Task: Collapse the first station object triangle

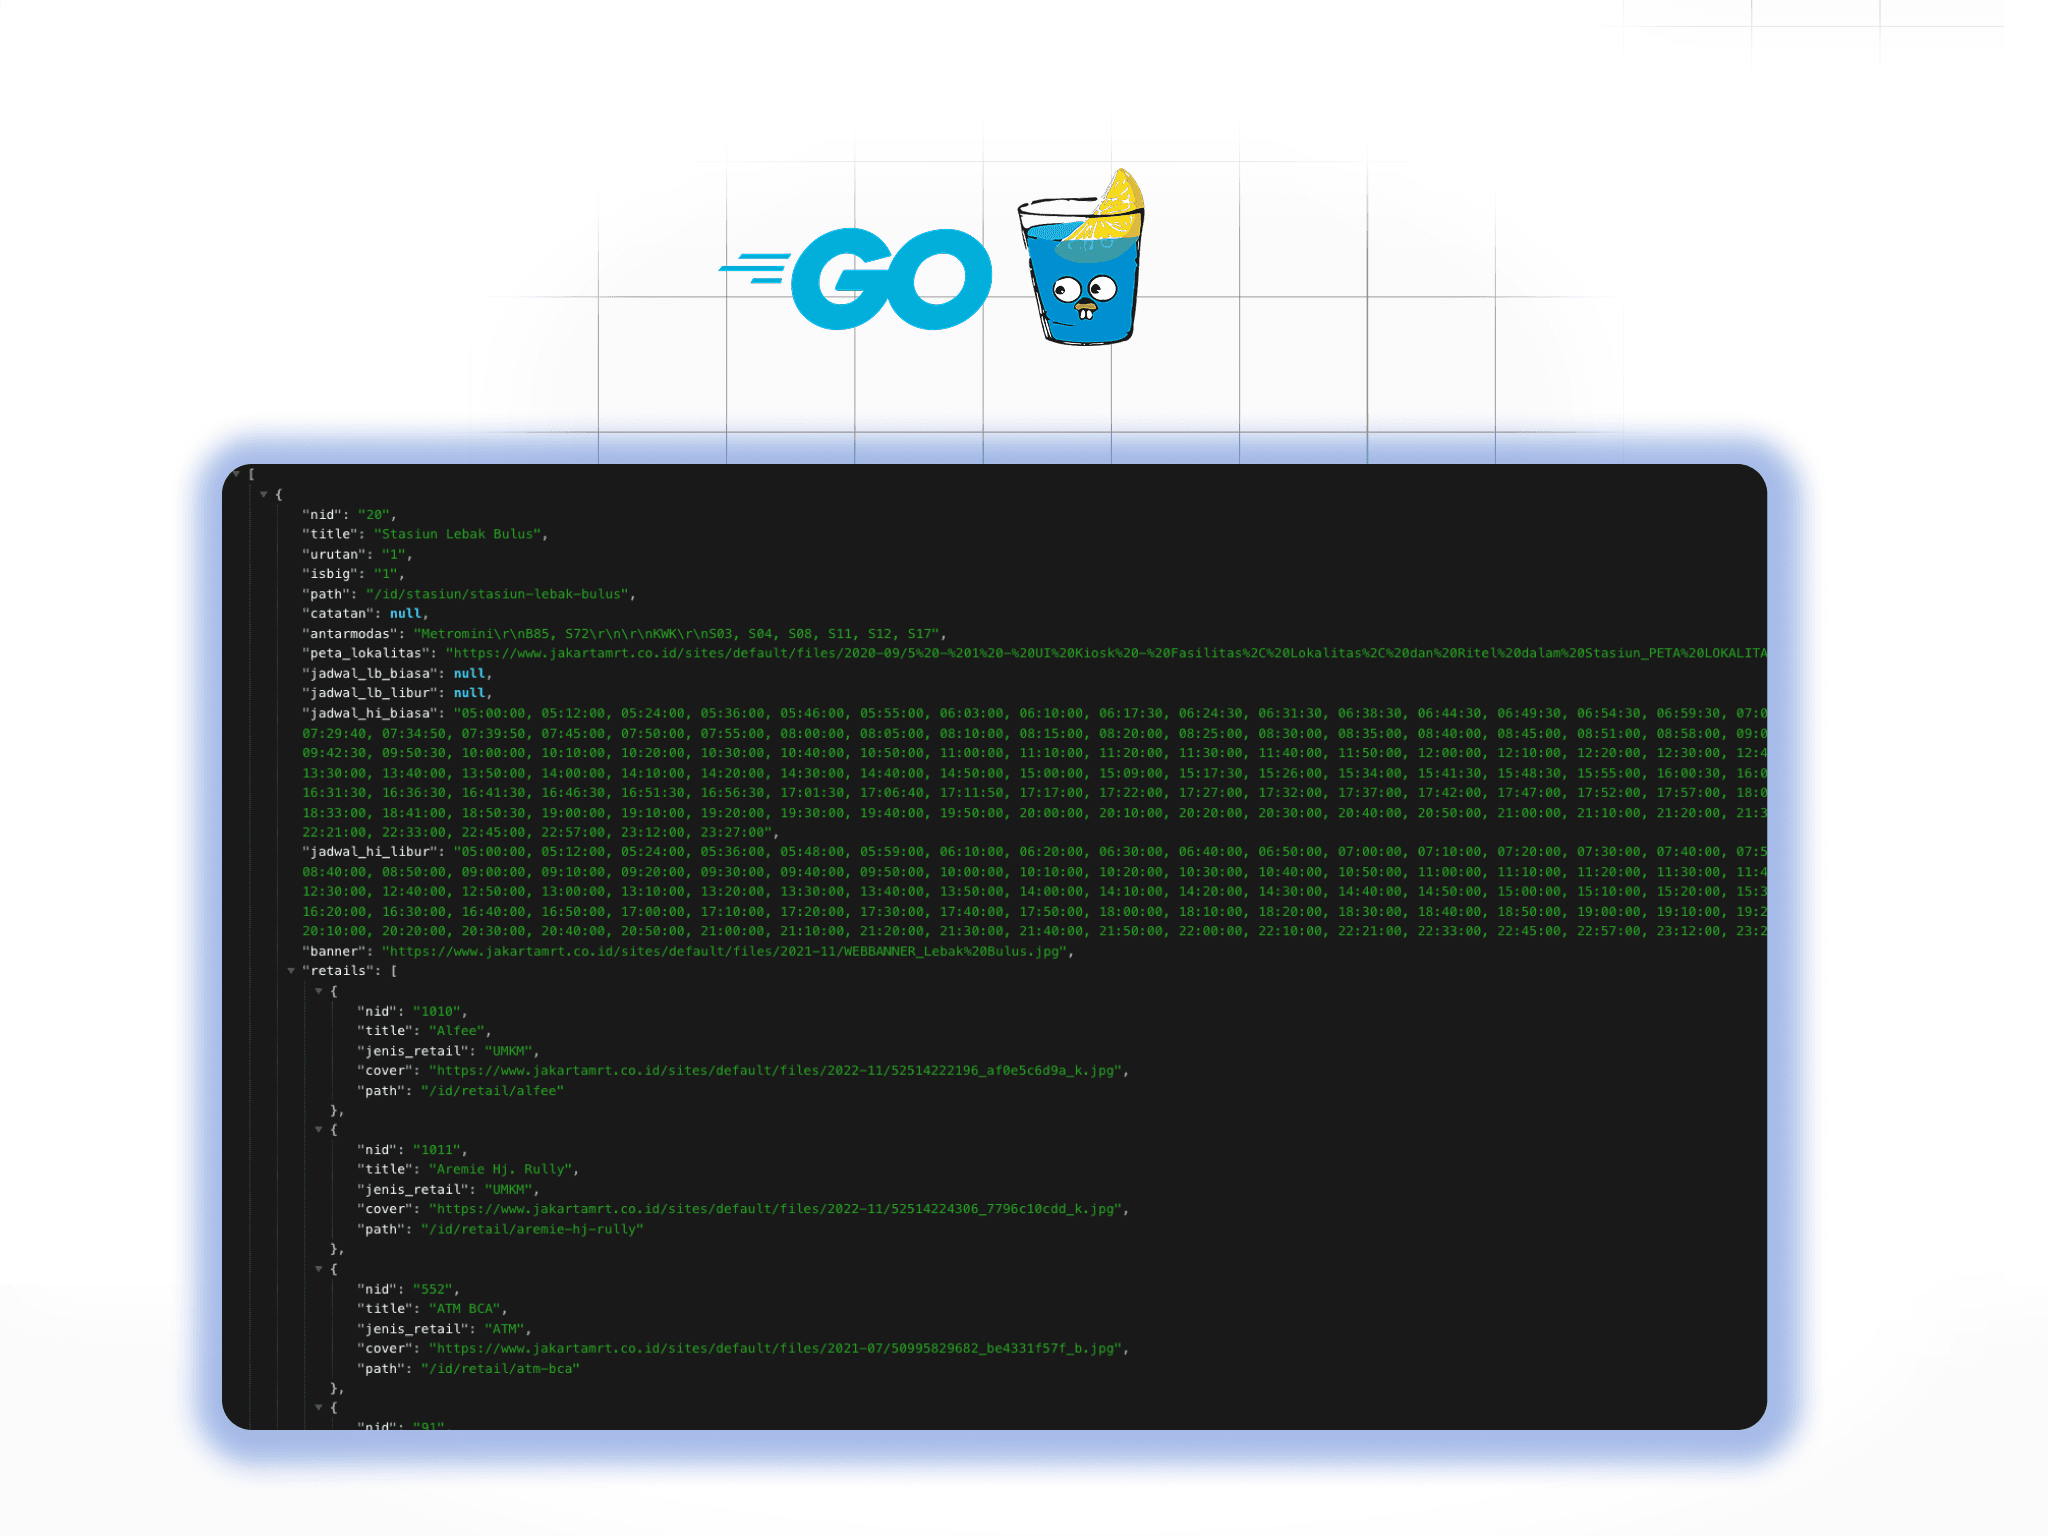Action: click(264, 494)
